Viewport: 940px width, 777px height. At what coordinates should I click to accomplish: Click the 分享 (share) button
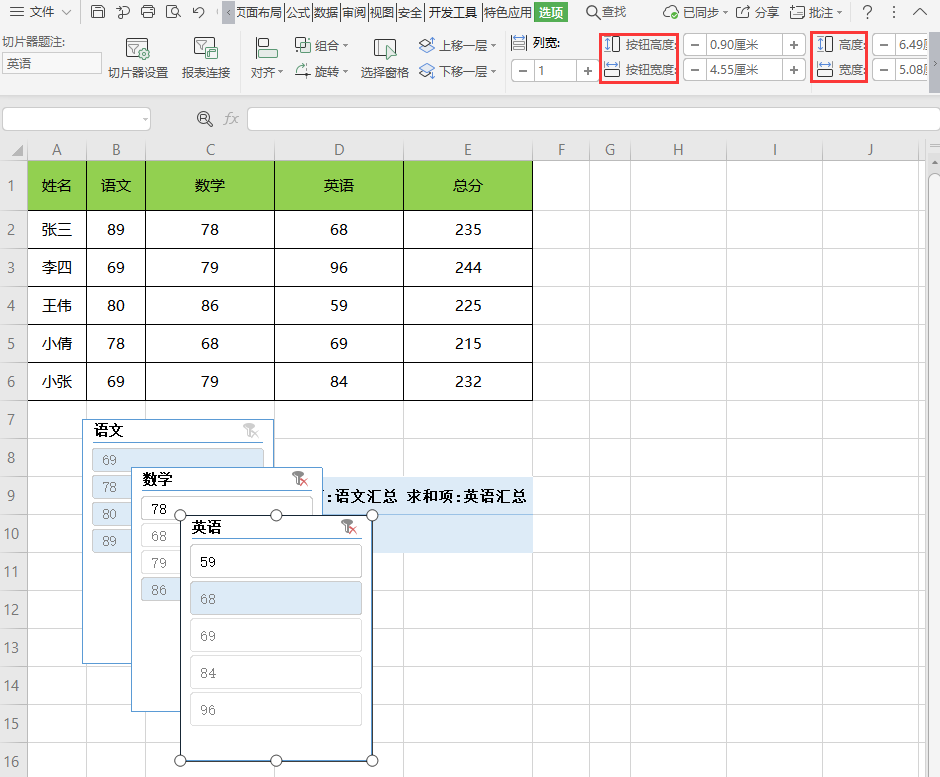click(x=757, y=12)
